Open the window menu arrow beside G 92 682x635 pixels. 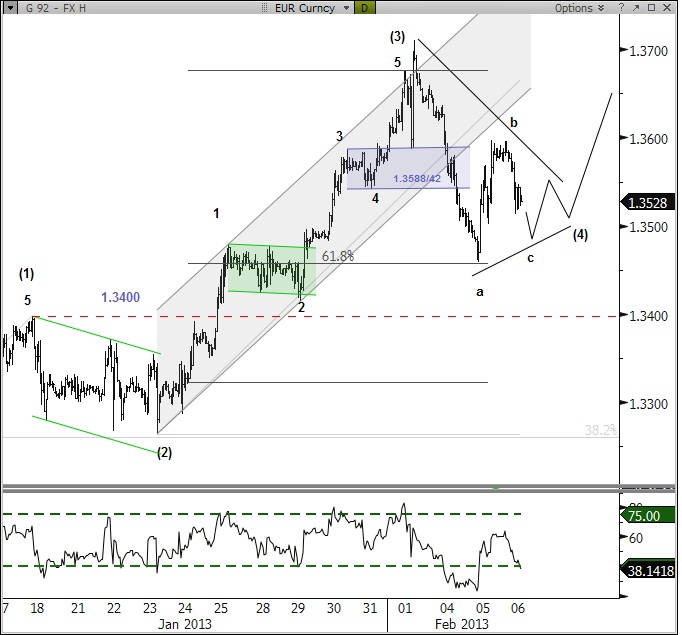pyautogui.click(x=7, y=8)
